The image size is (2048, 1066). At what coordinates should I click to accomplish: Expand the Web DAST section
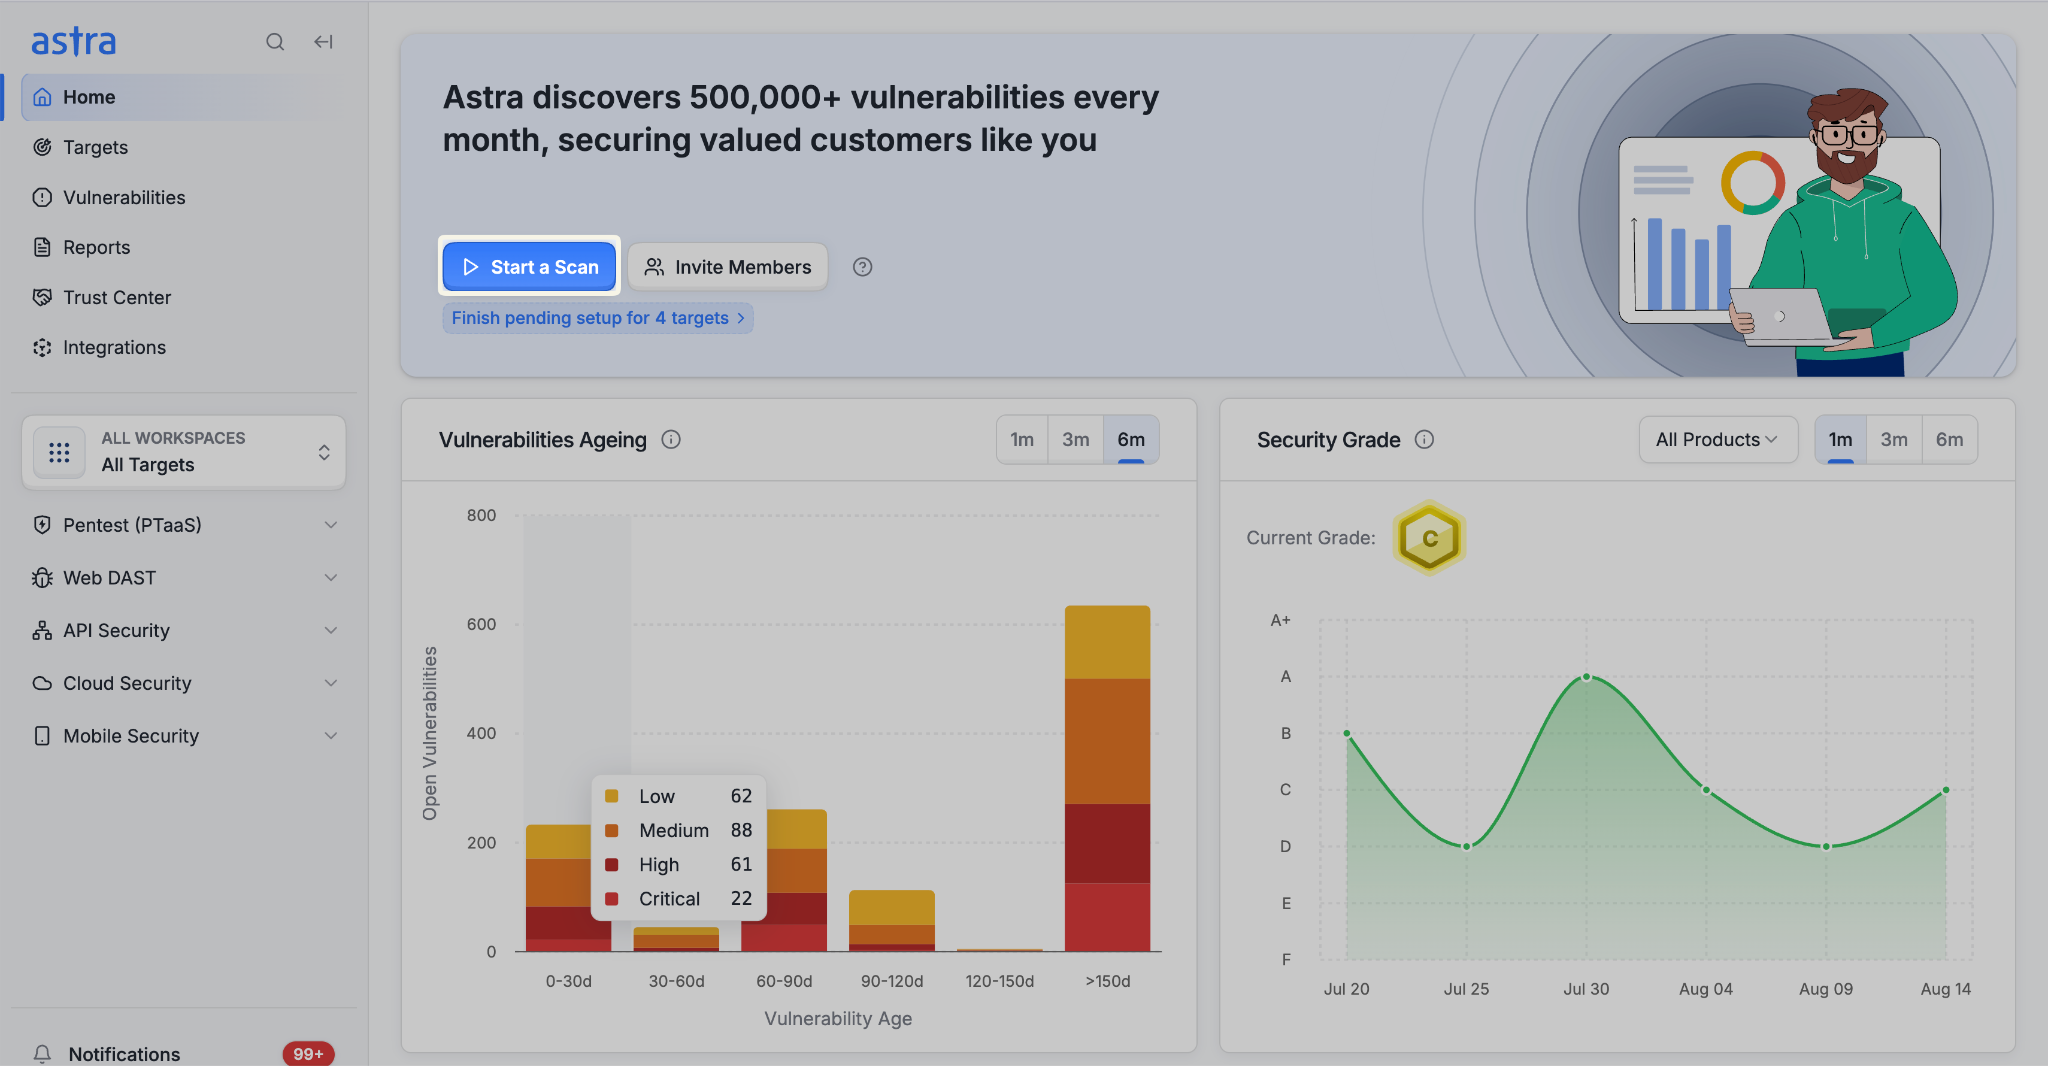tap(185, 578)
